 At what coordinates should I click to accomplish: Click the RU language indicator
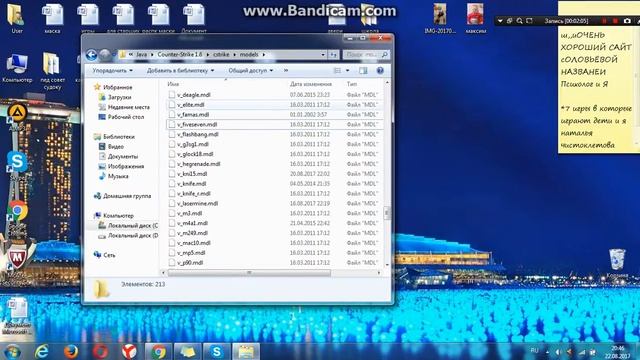pos(534,351)
